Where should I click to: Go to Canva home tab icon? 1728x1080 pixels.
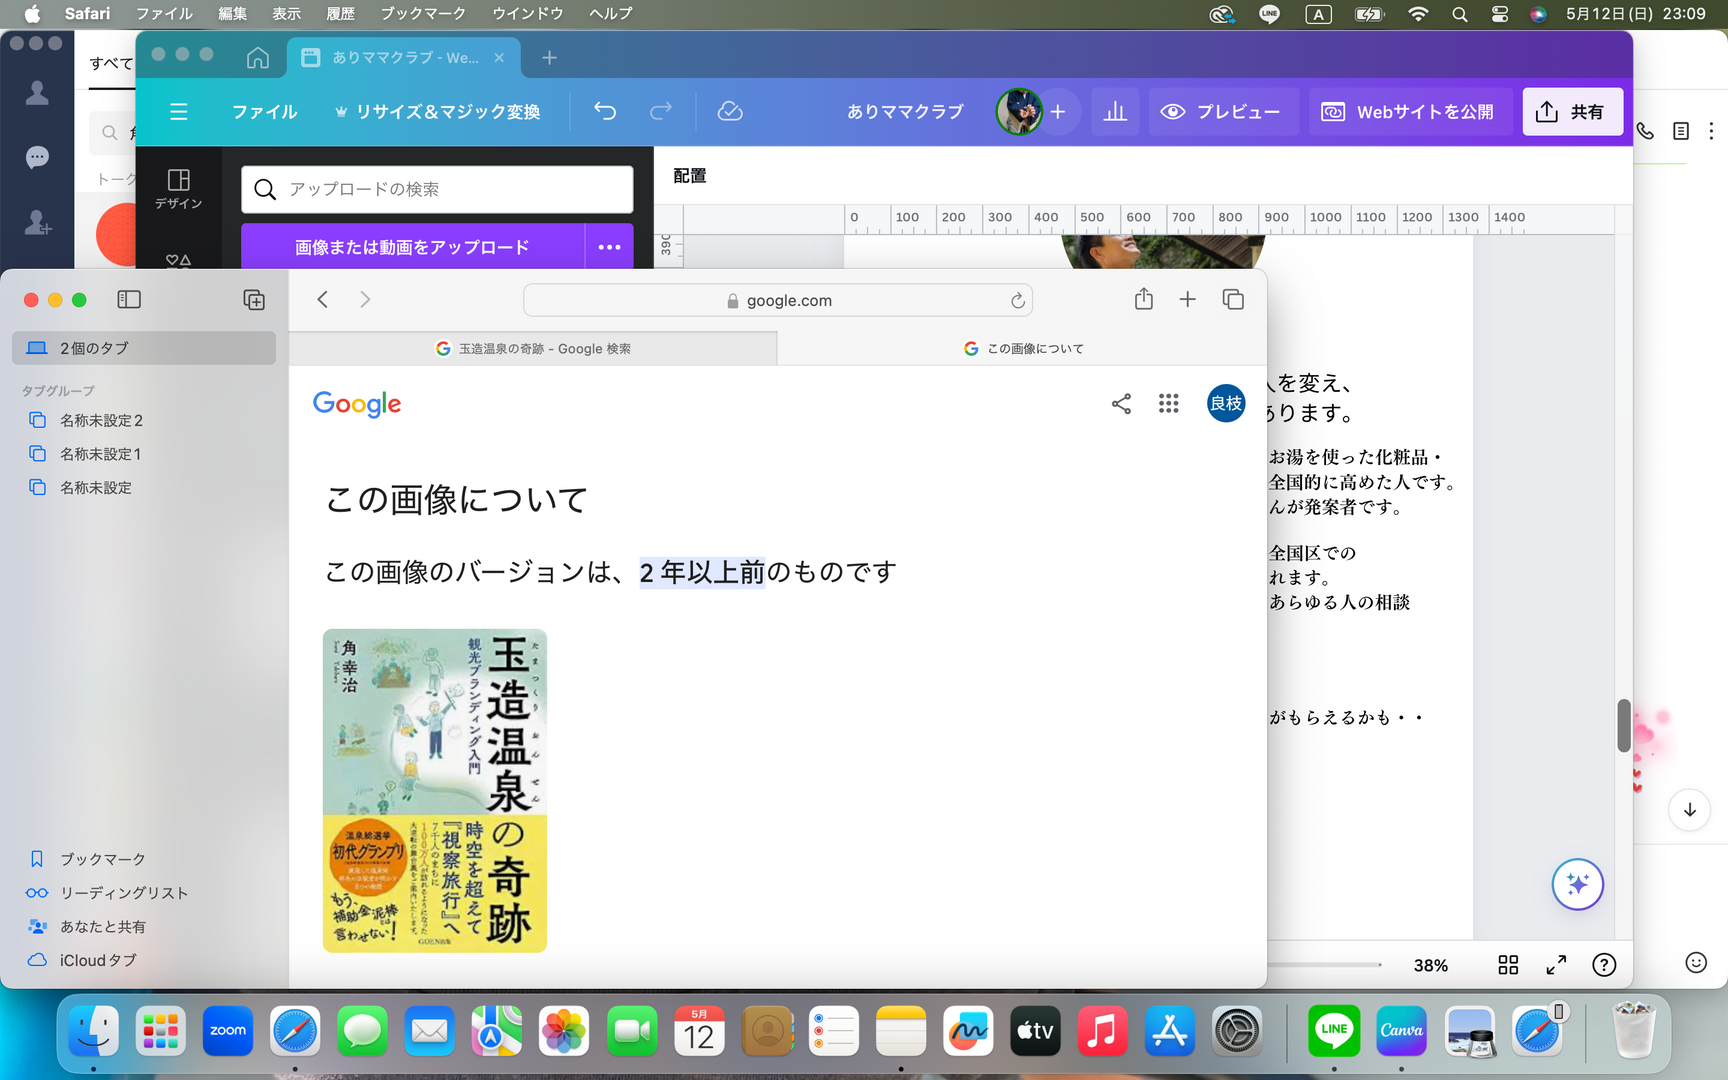click(258, 58)
